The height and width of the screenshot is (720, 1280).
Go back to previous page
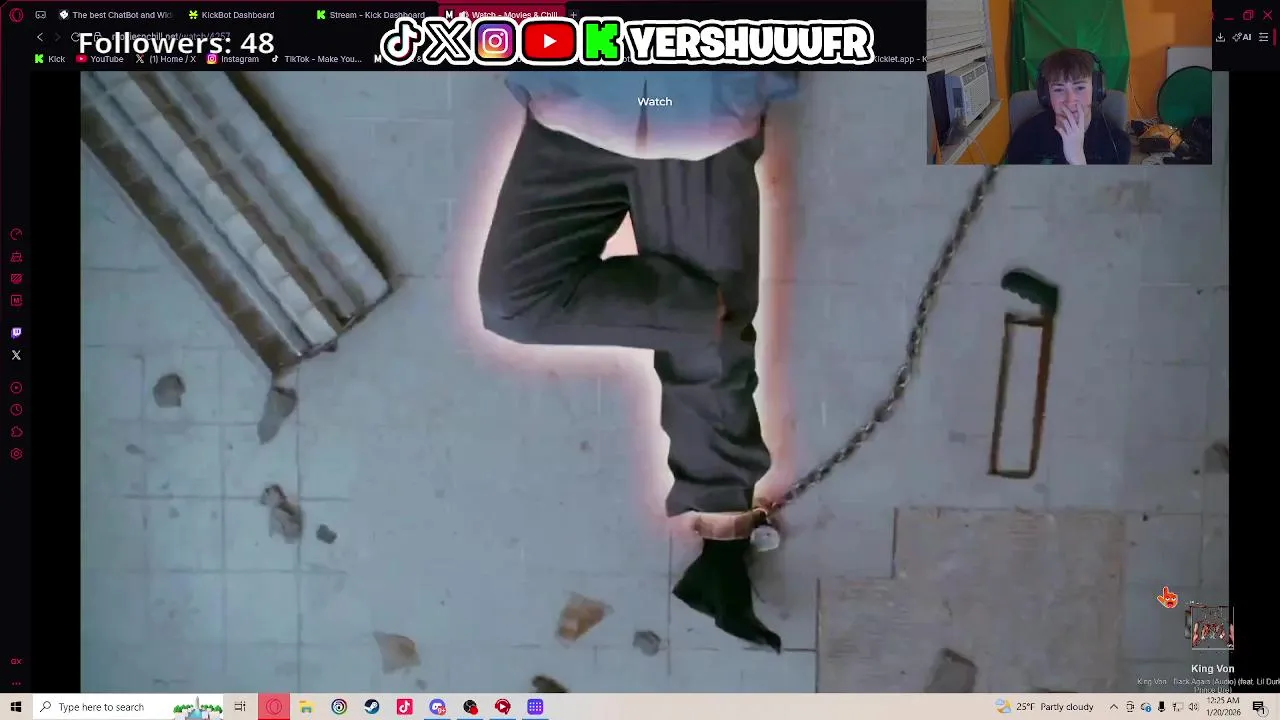click(x=40, y=37)
